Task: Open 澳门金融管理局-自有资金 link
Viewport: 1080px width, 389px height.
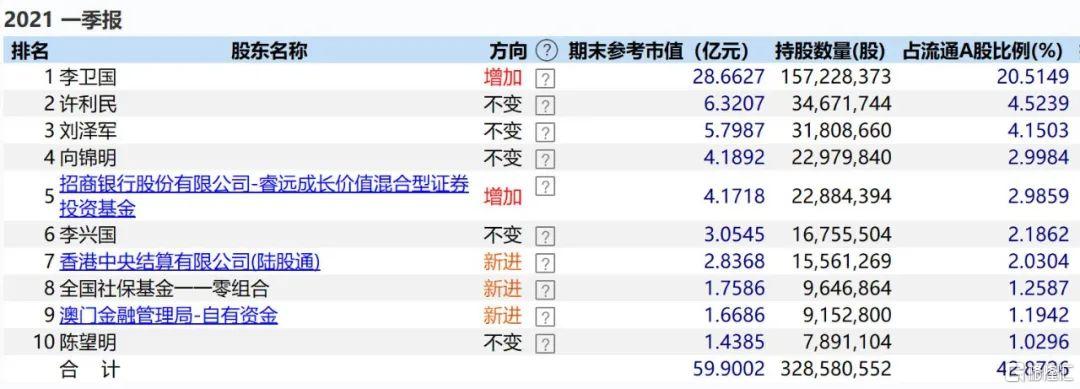Action: tap(168, 315)
